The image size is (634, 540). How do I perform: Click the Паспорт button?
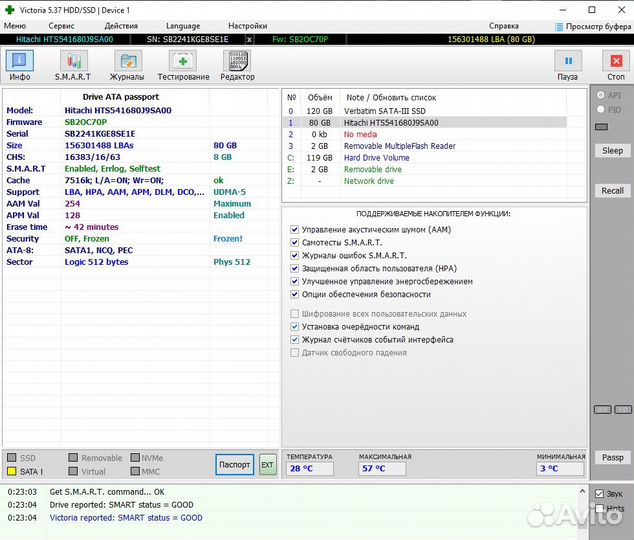tap(235, 465)
